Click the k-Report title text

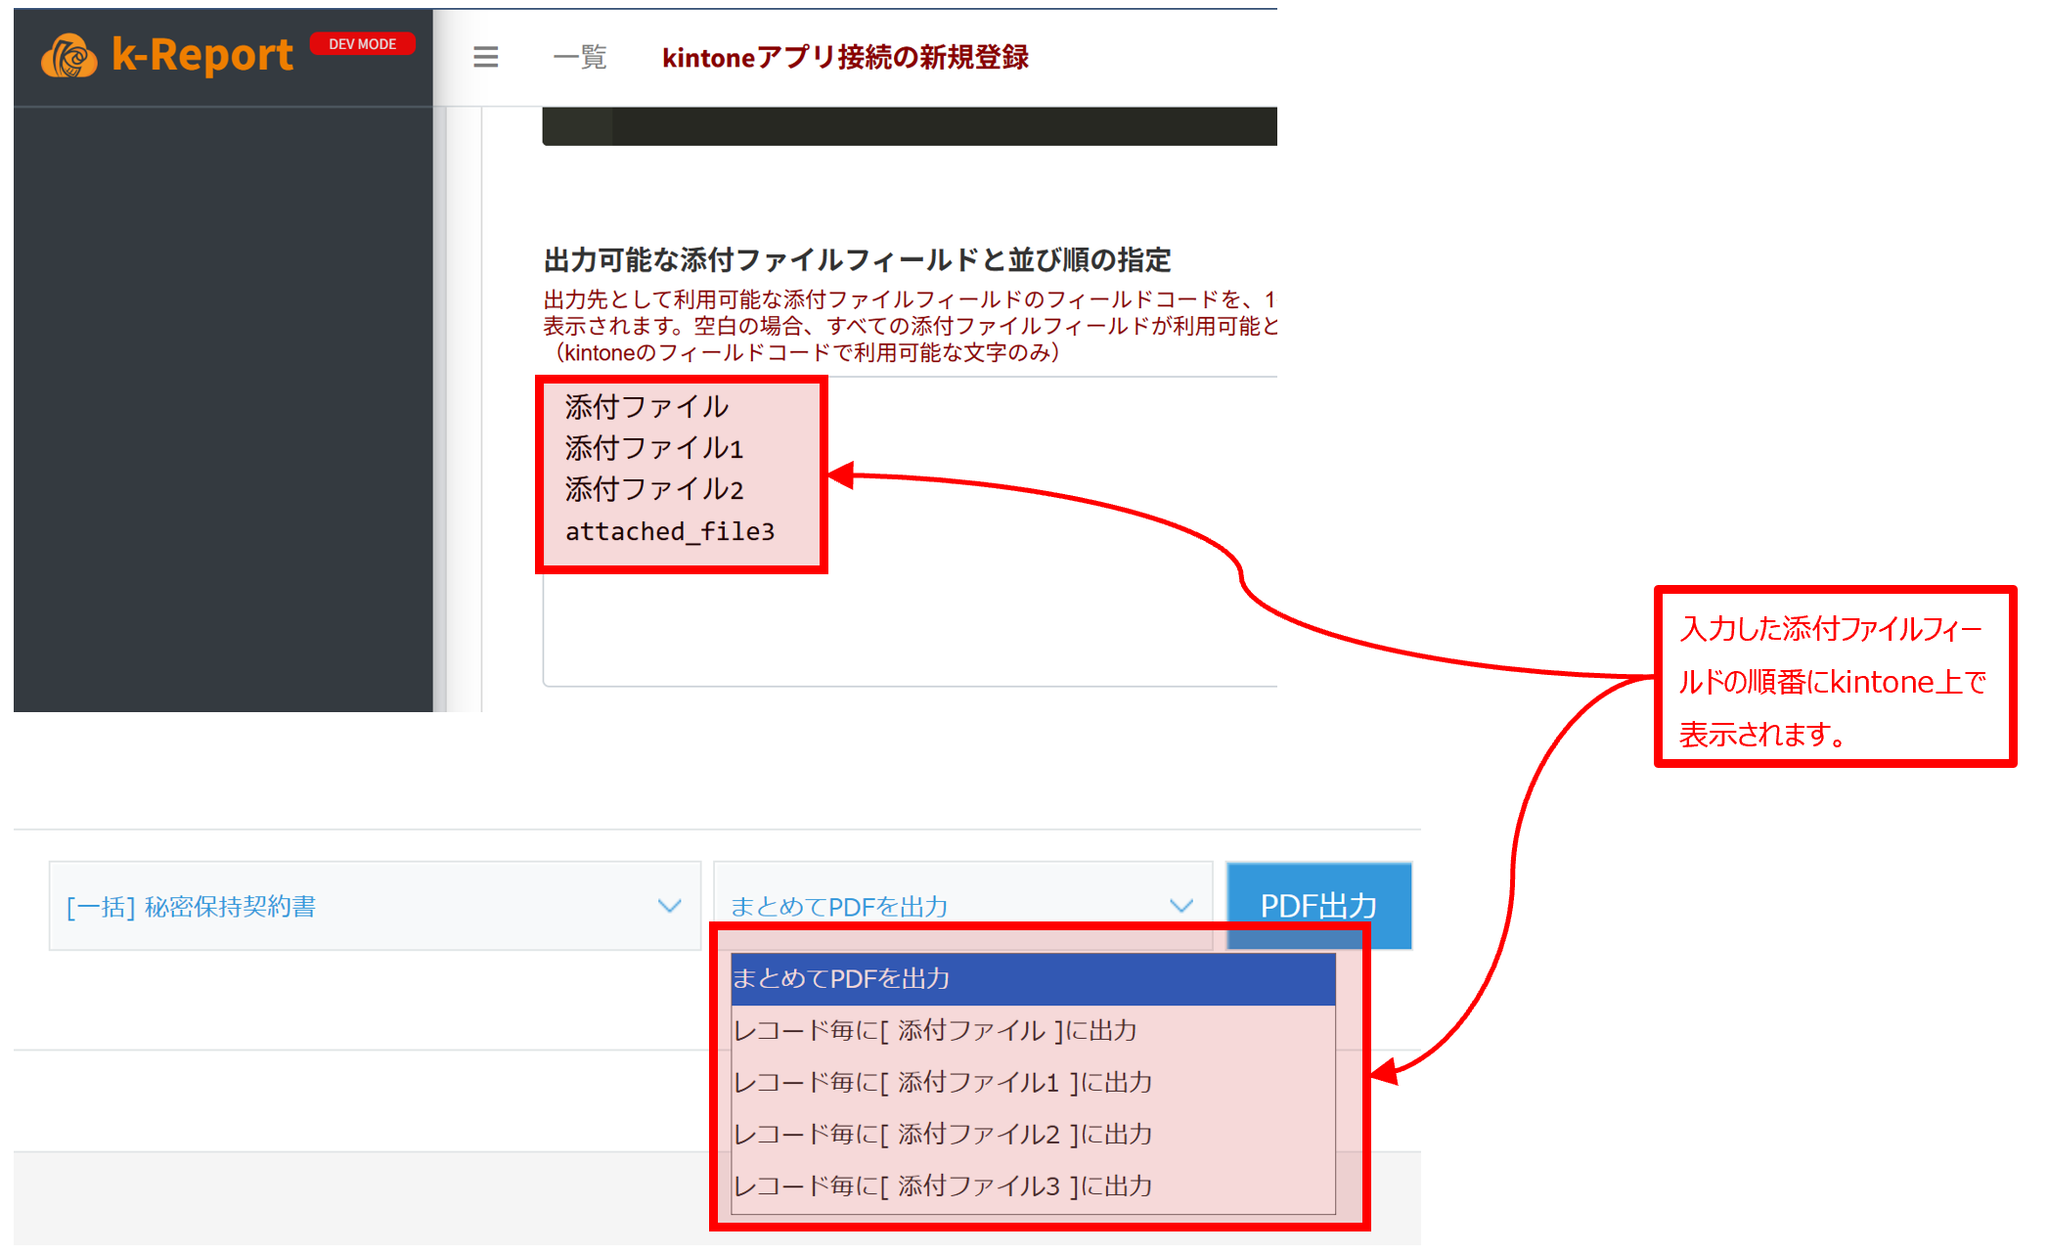point(202,55)
